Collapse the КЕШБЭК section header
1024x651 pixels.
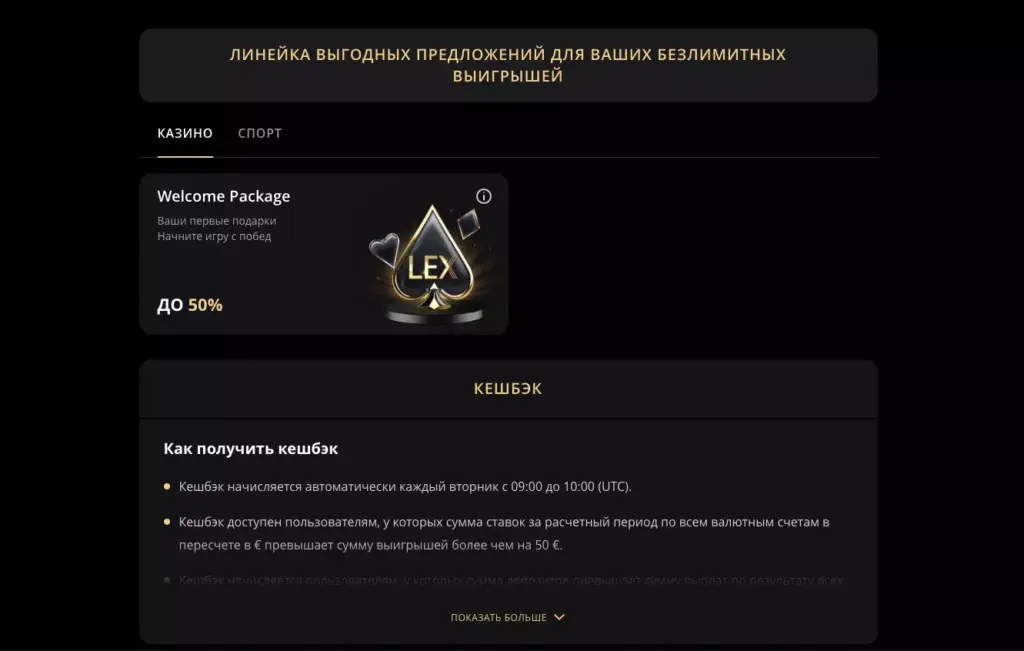pos(509,388)
